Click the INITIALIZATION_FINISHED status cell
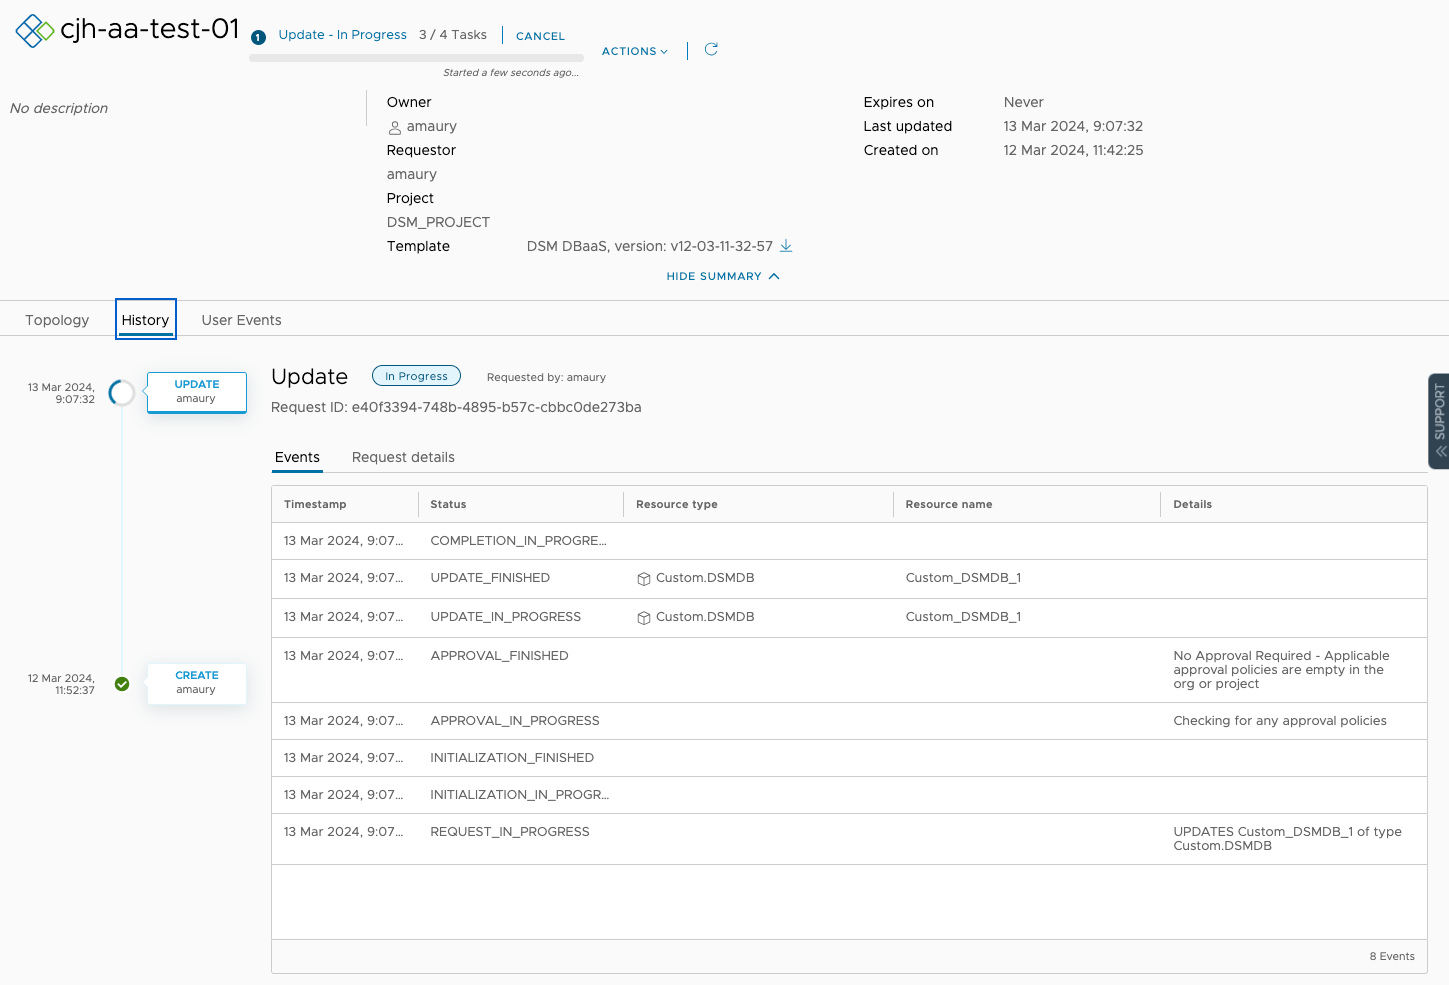The width and height of the screenshot is (1449, 985). [x=512, y=758]
